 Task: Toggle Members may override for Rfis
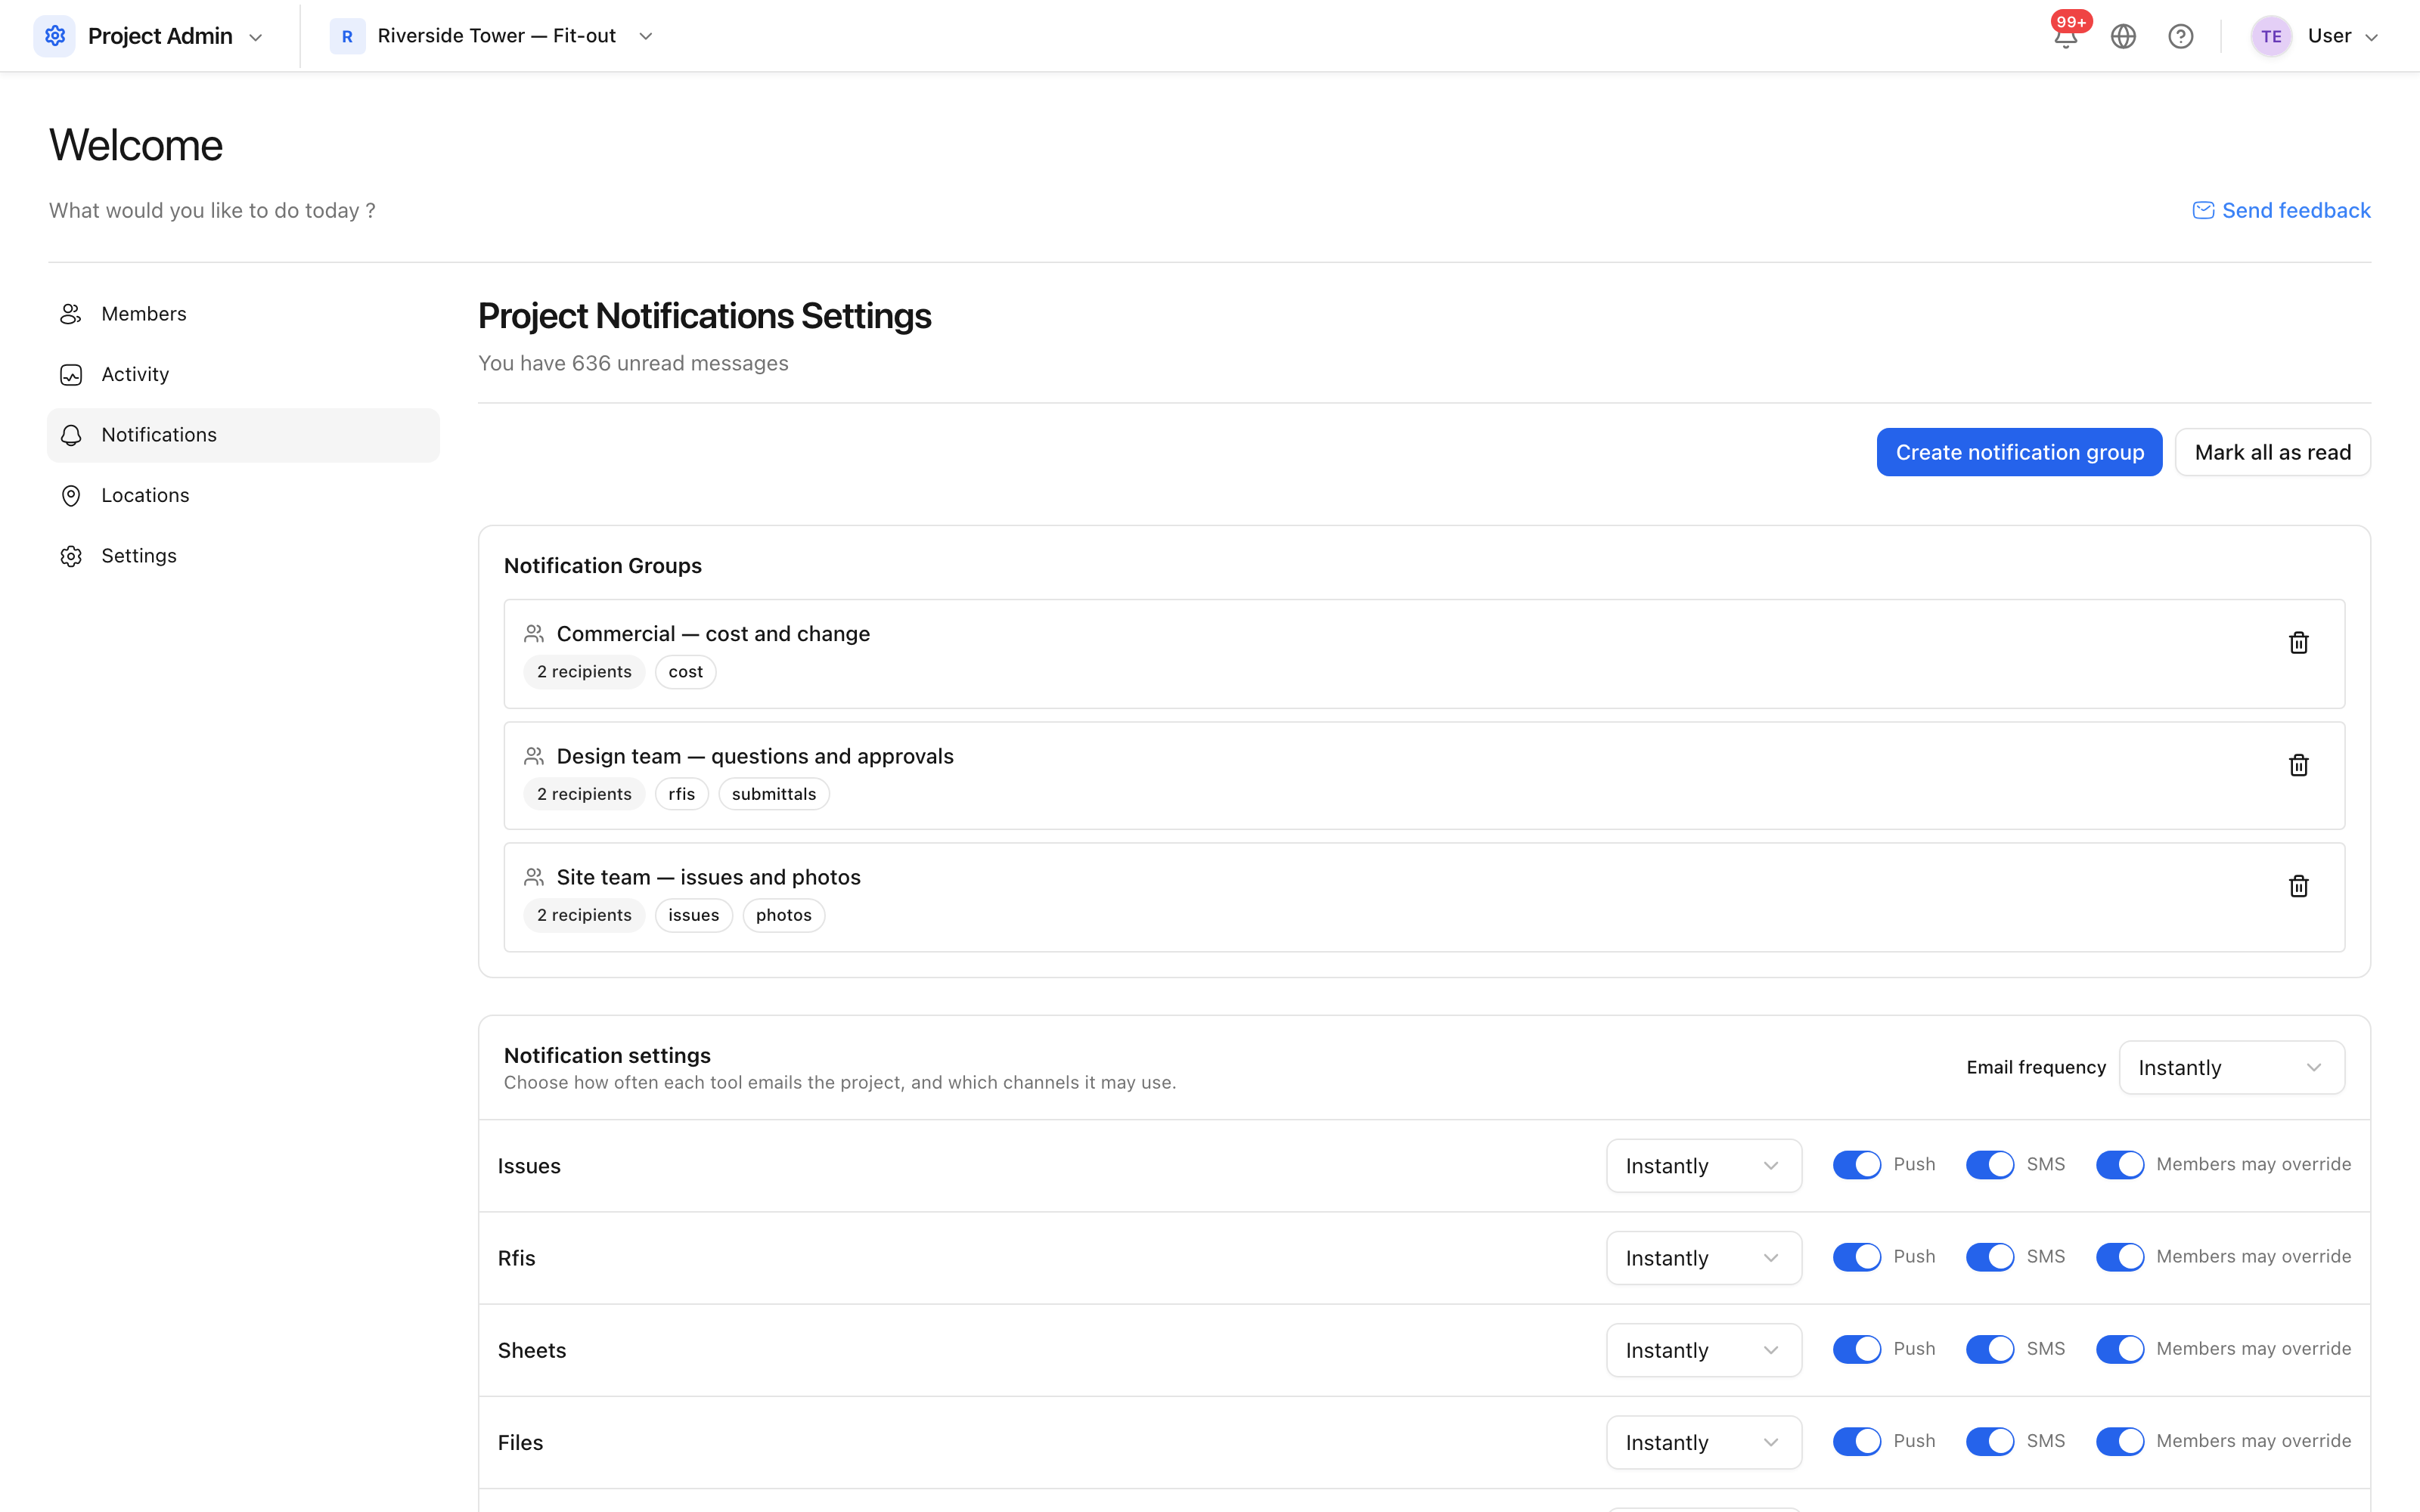2120,1257
